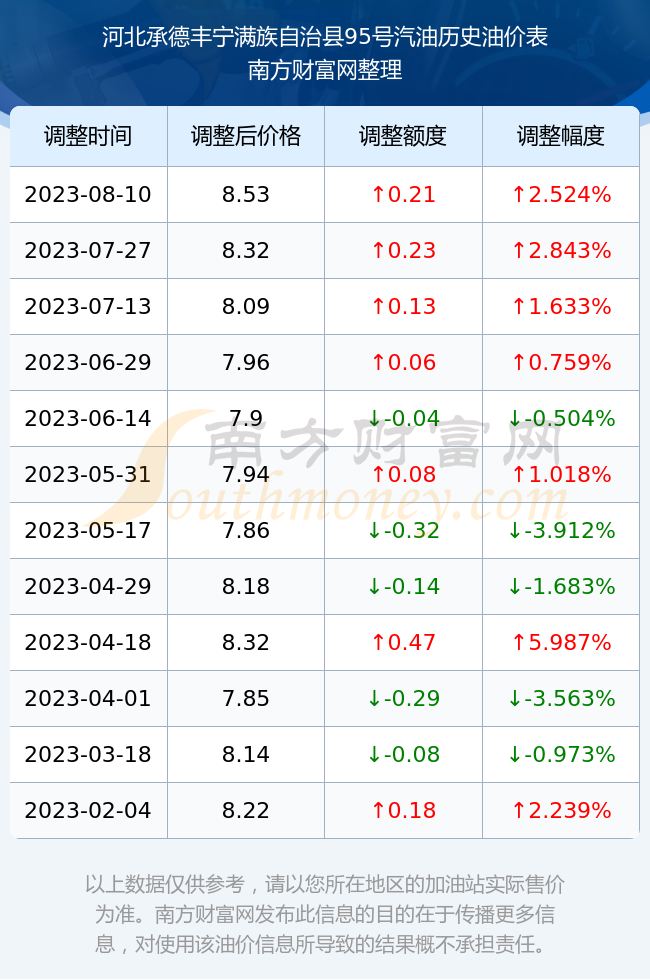Click the disclaimer text at the bottom
The height and width of the screenshot is (980, 650).
tap(325, 914)
